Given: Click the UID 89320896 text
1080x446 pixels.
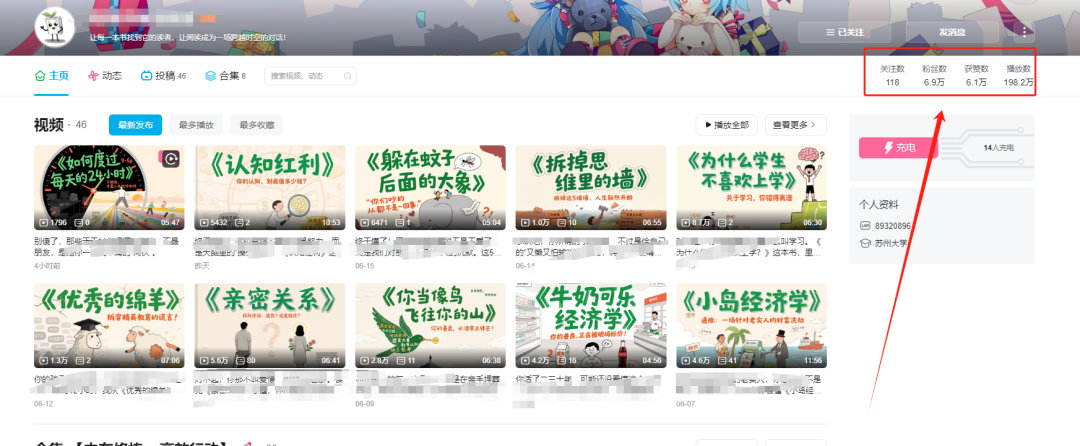Looking at the screenshot, I should 893,226.
